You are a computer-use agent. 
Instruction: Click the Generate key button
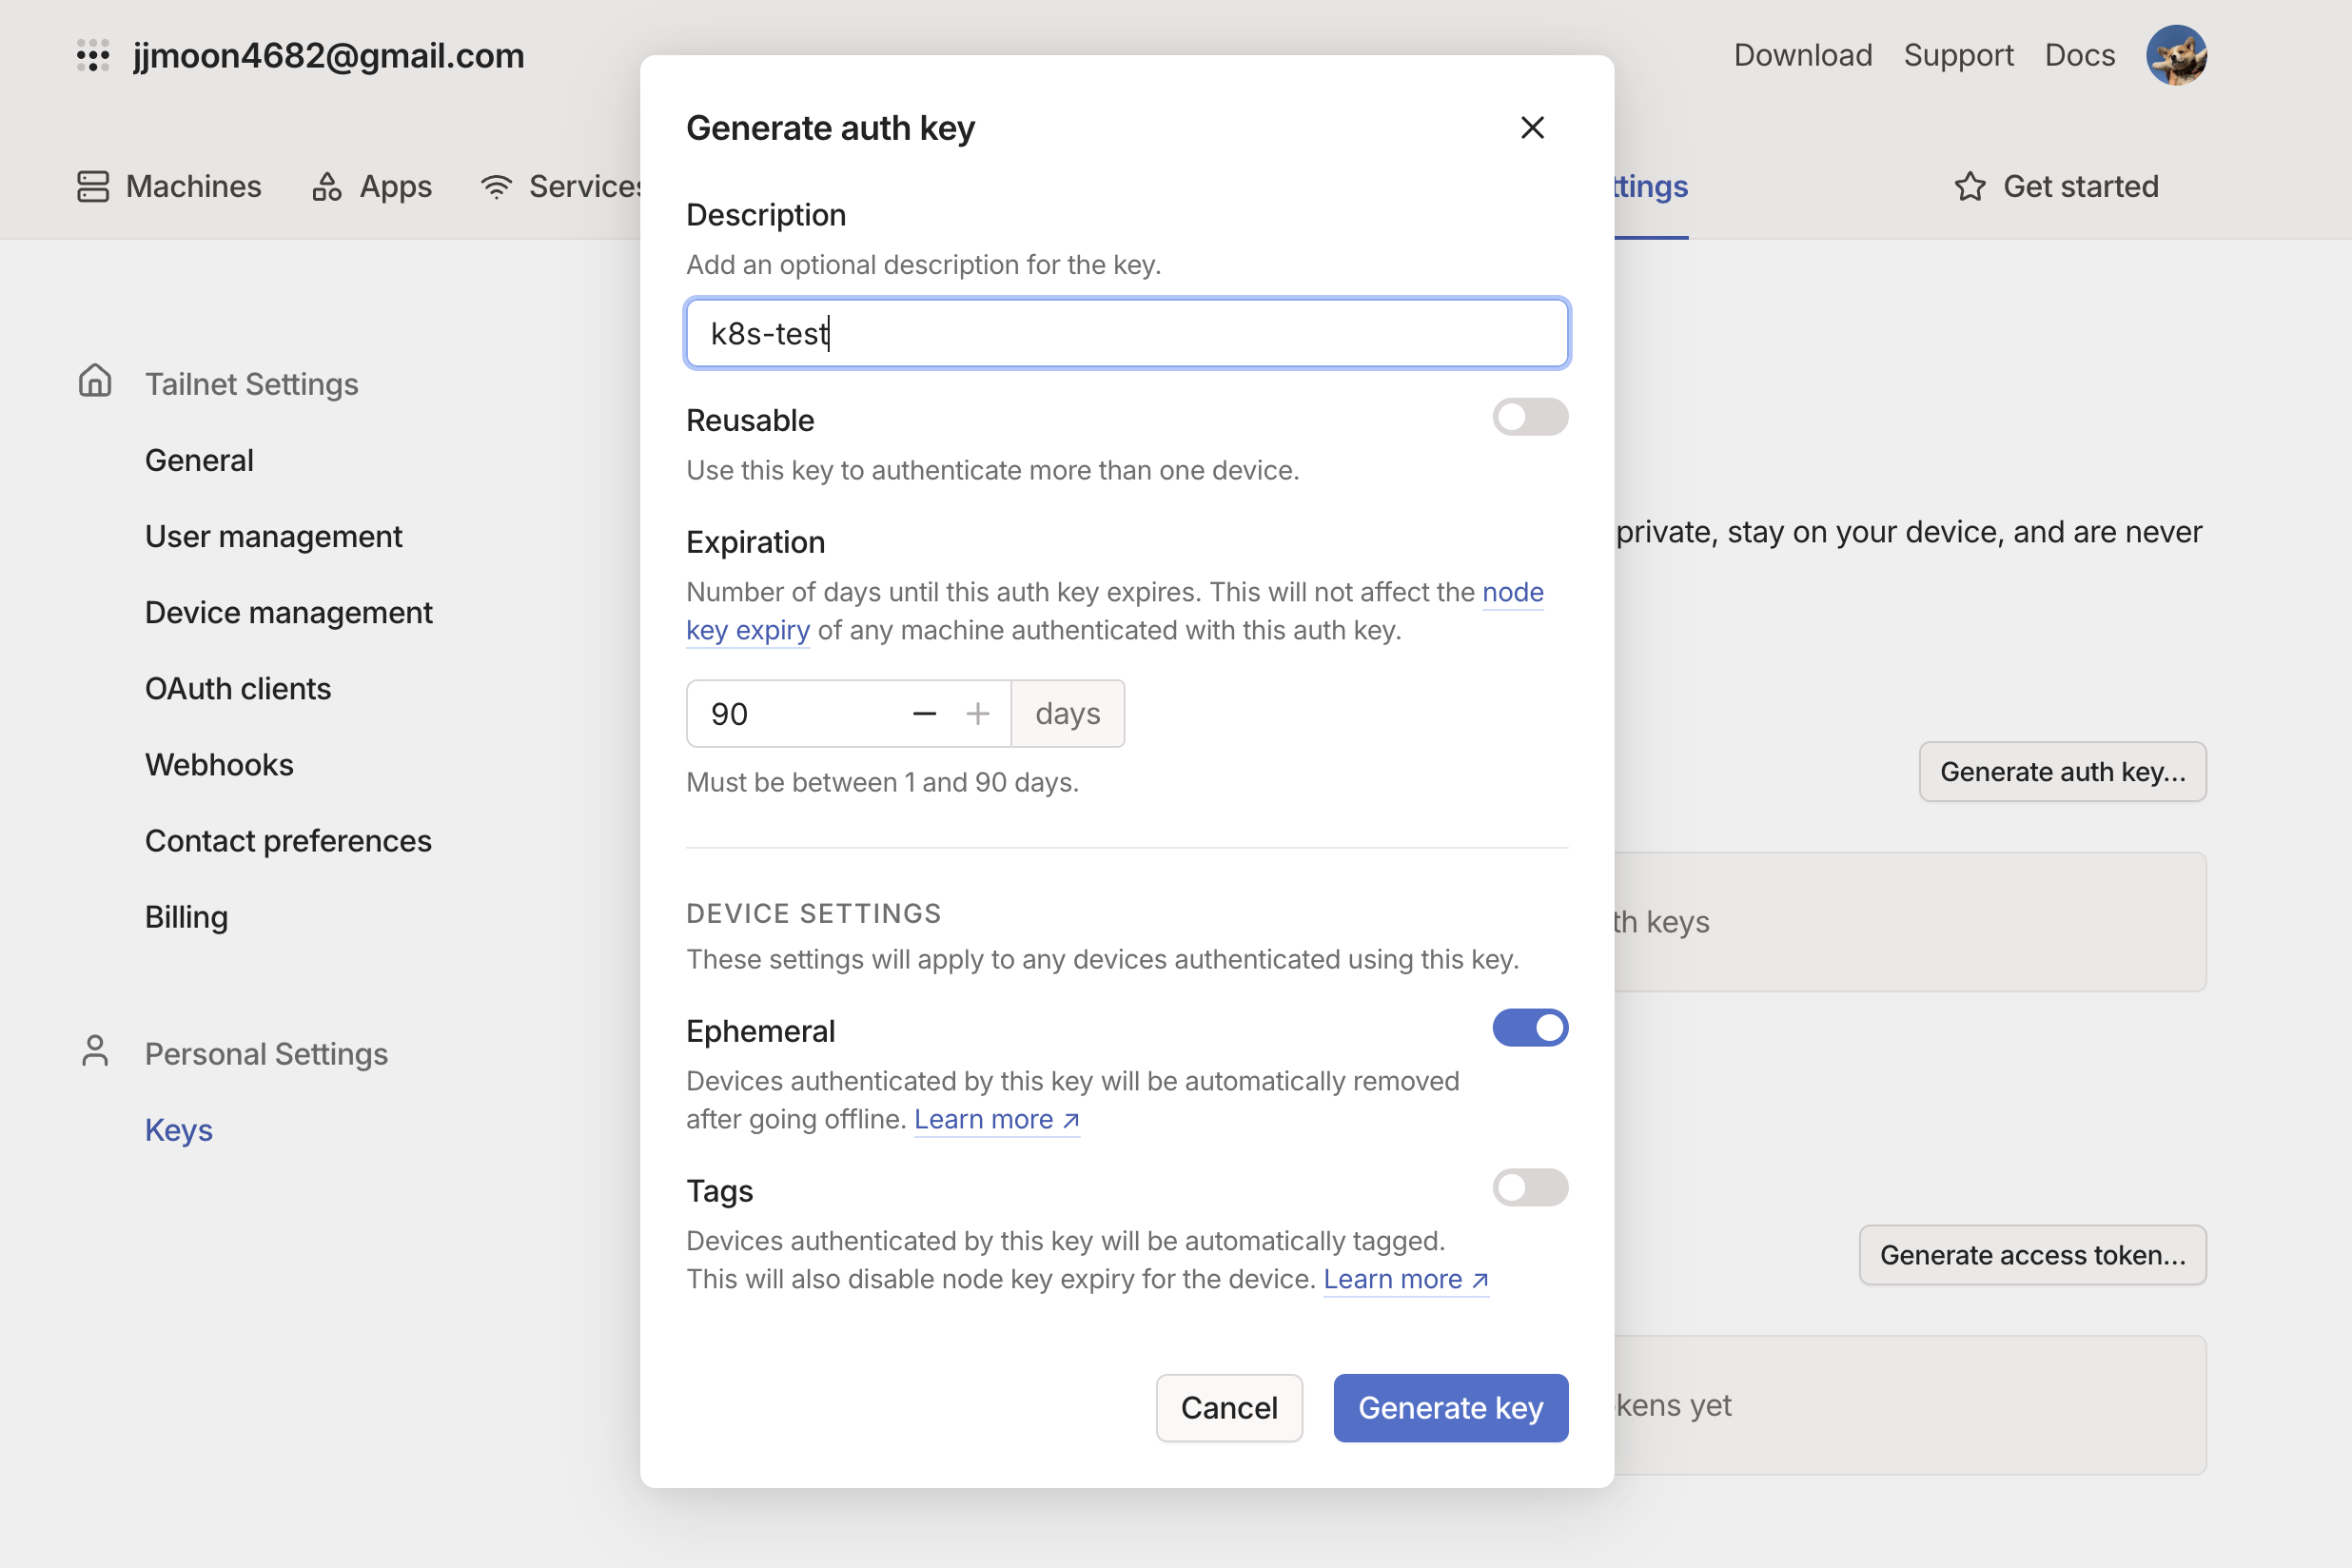point(1449,1408)
